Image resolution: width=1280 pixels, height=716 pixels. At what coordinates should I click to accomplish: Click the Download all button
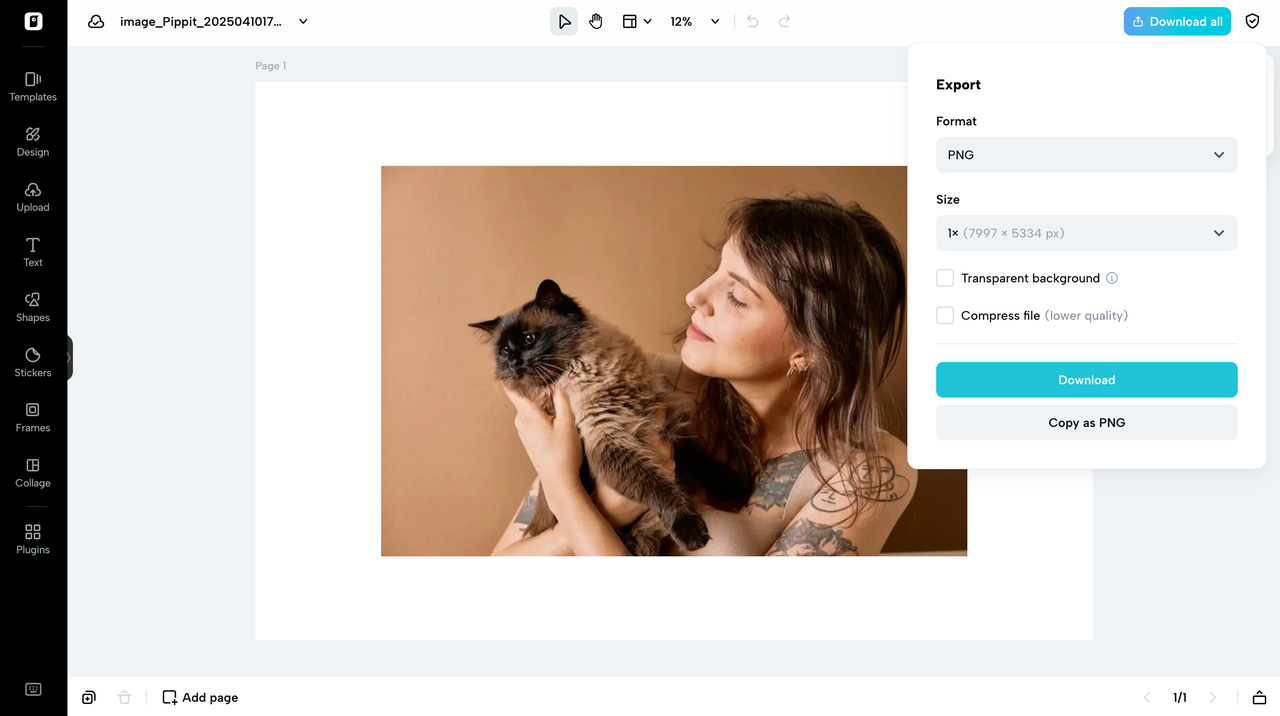(x=1176, y=20)
